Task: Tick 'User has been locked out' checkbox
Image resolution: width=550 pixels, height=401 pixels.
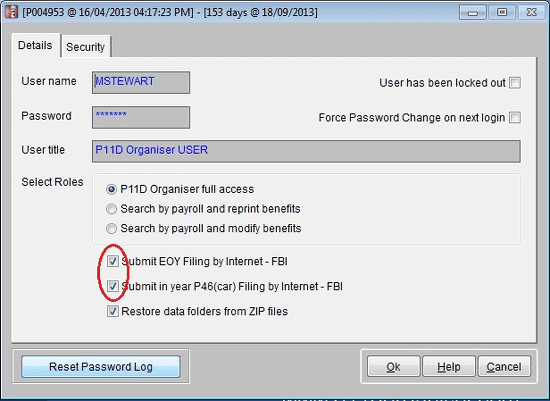Action: [515, 83]
